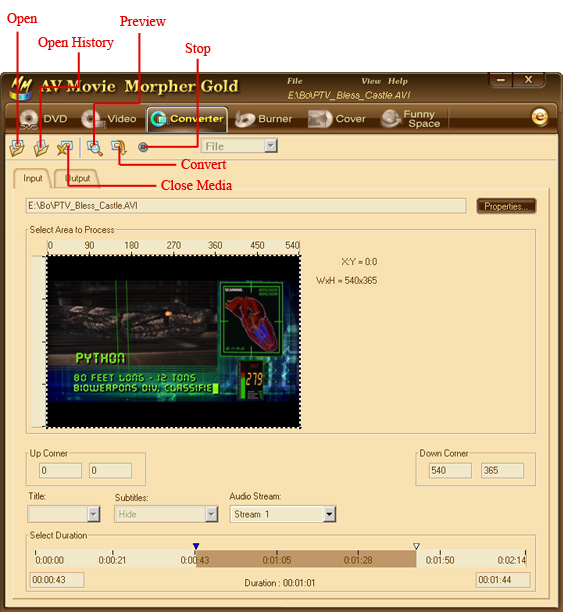Open the Funny Space module
The image size is (563, 612).
point(411,119)
